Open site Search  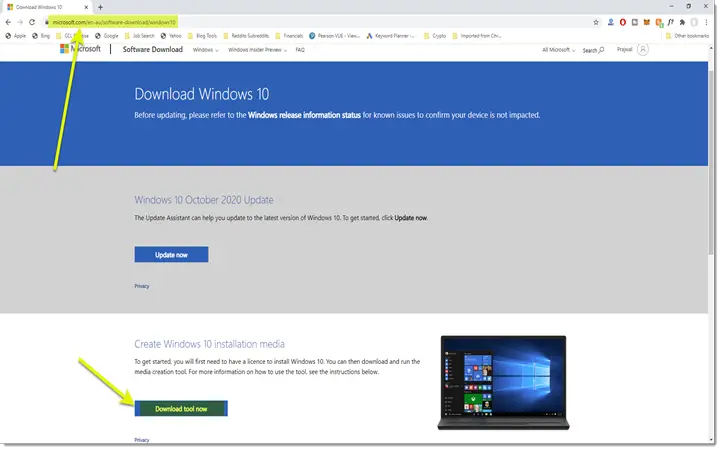[x=593, y=50]
